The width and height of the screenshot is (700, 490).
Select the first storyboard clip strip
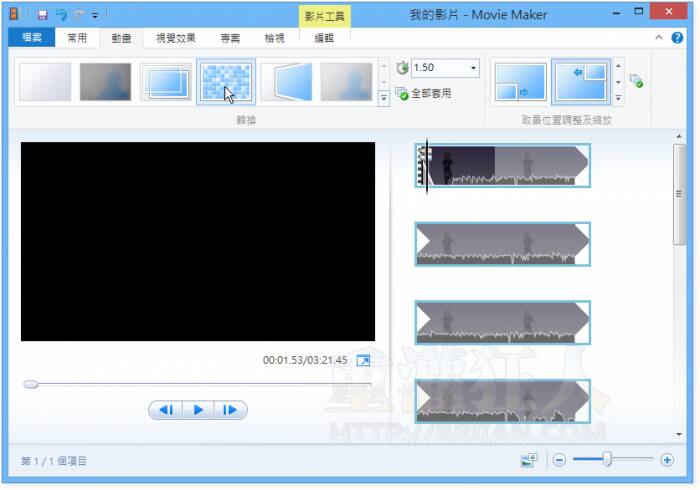(503, 165)
